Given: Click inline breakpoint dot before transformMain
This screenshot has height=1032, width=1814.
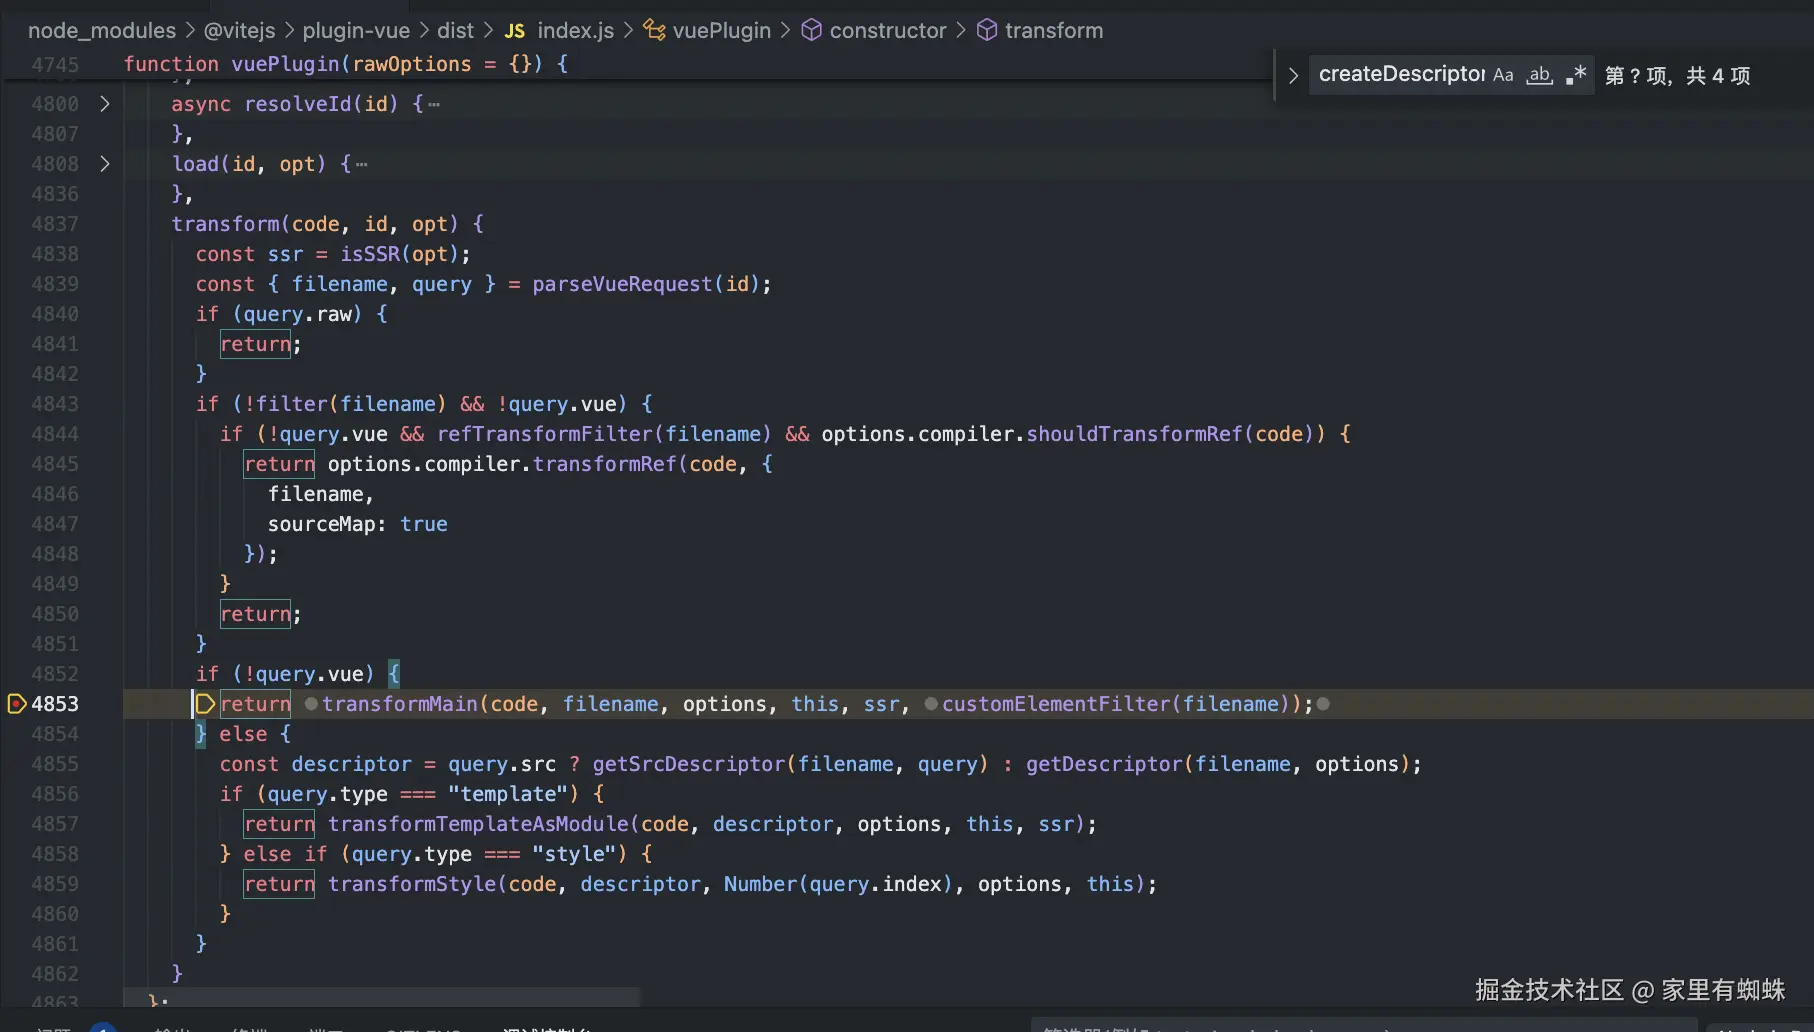Looking at the screenshot, I should tap(311, 704).
